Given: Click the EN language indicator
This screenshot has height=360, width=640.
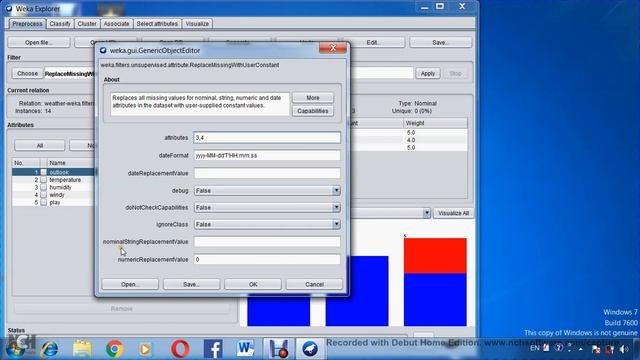Looking at the screenshot, I should 535,348.
